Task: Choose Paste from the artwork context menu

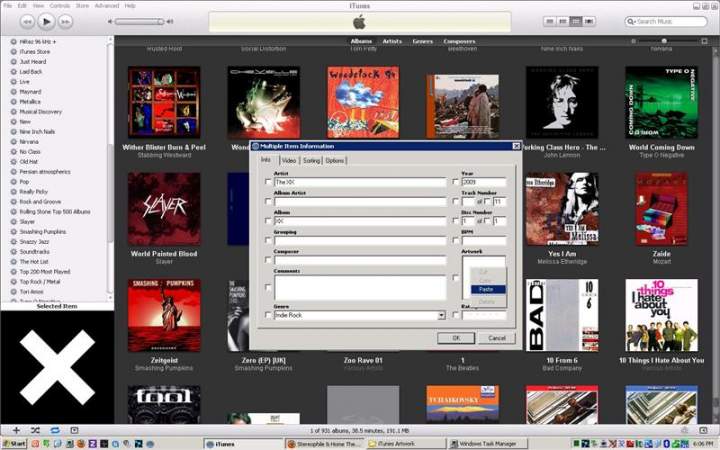Action: click(488, 289)
